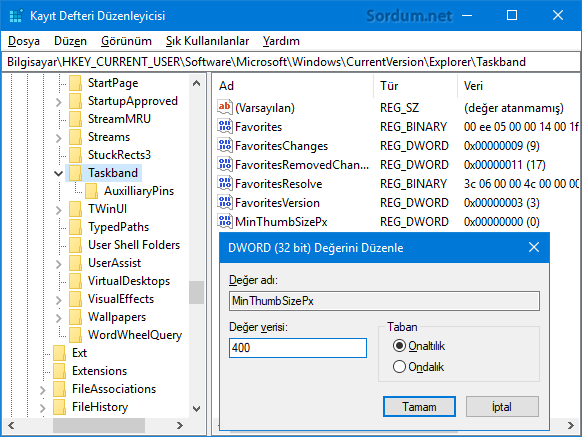This screenshot has height=437, width=582.
Task: Click the binary icon beside Favorites value
Action: [225, 127]
